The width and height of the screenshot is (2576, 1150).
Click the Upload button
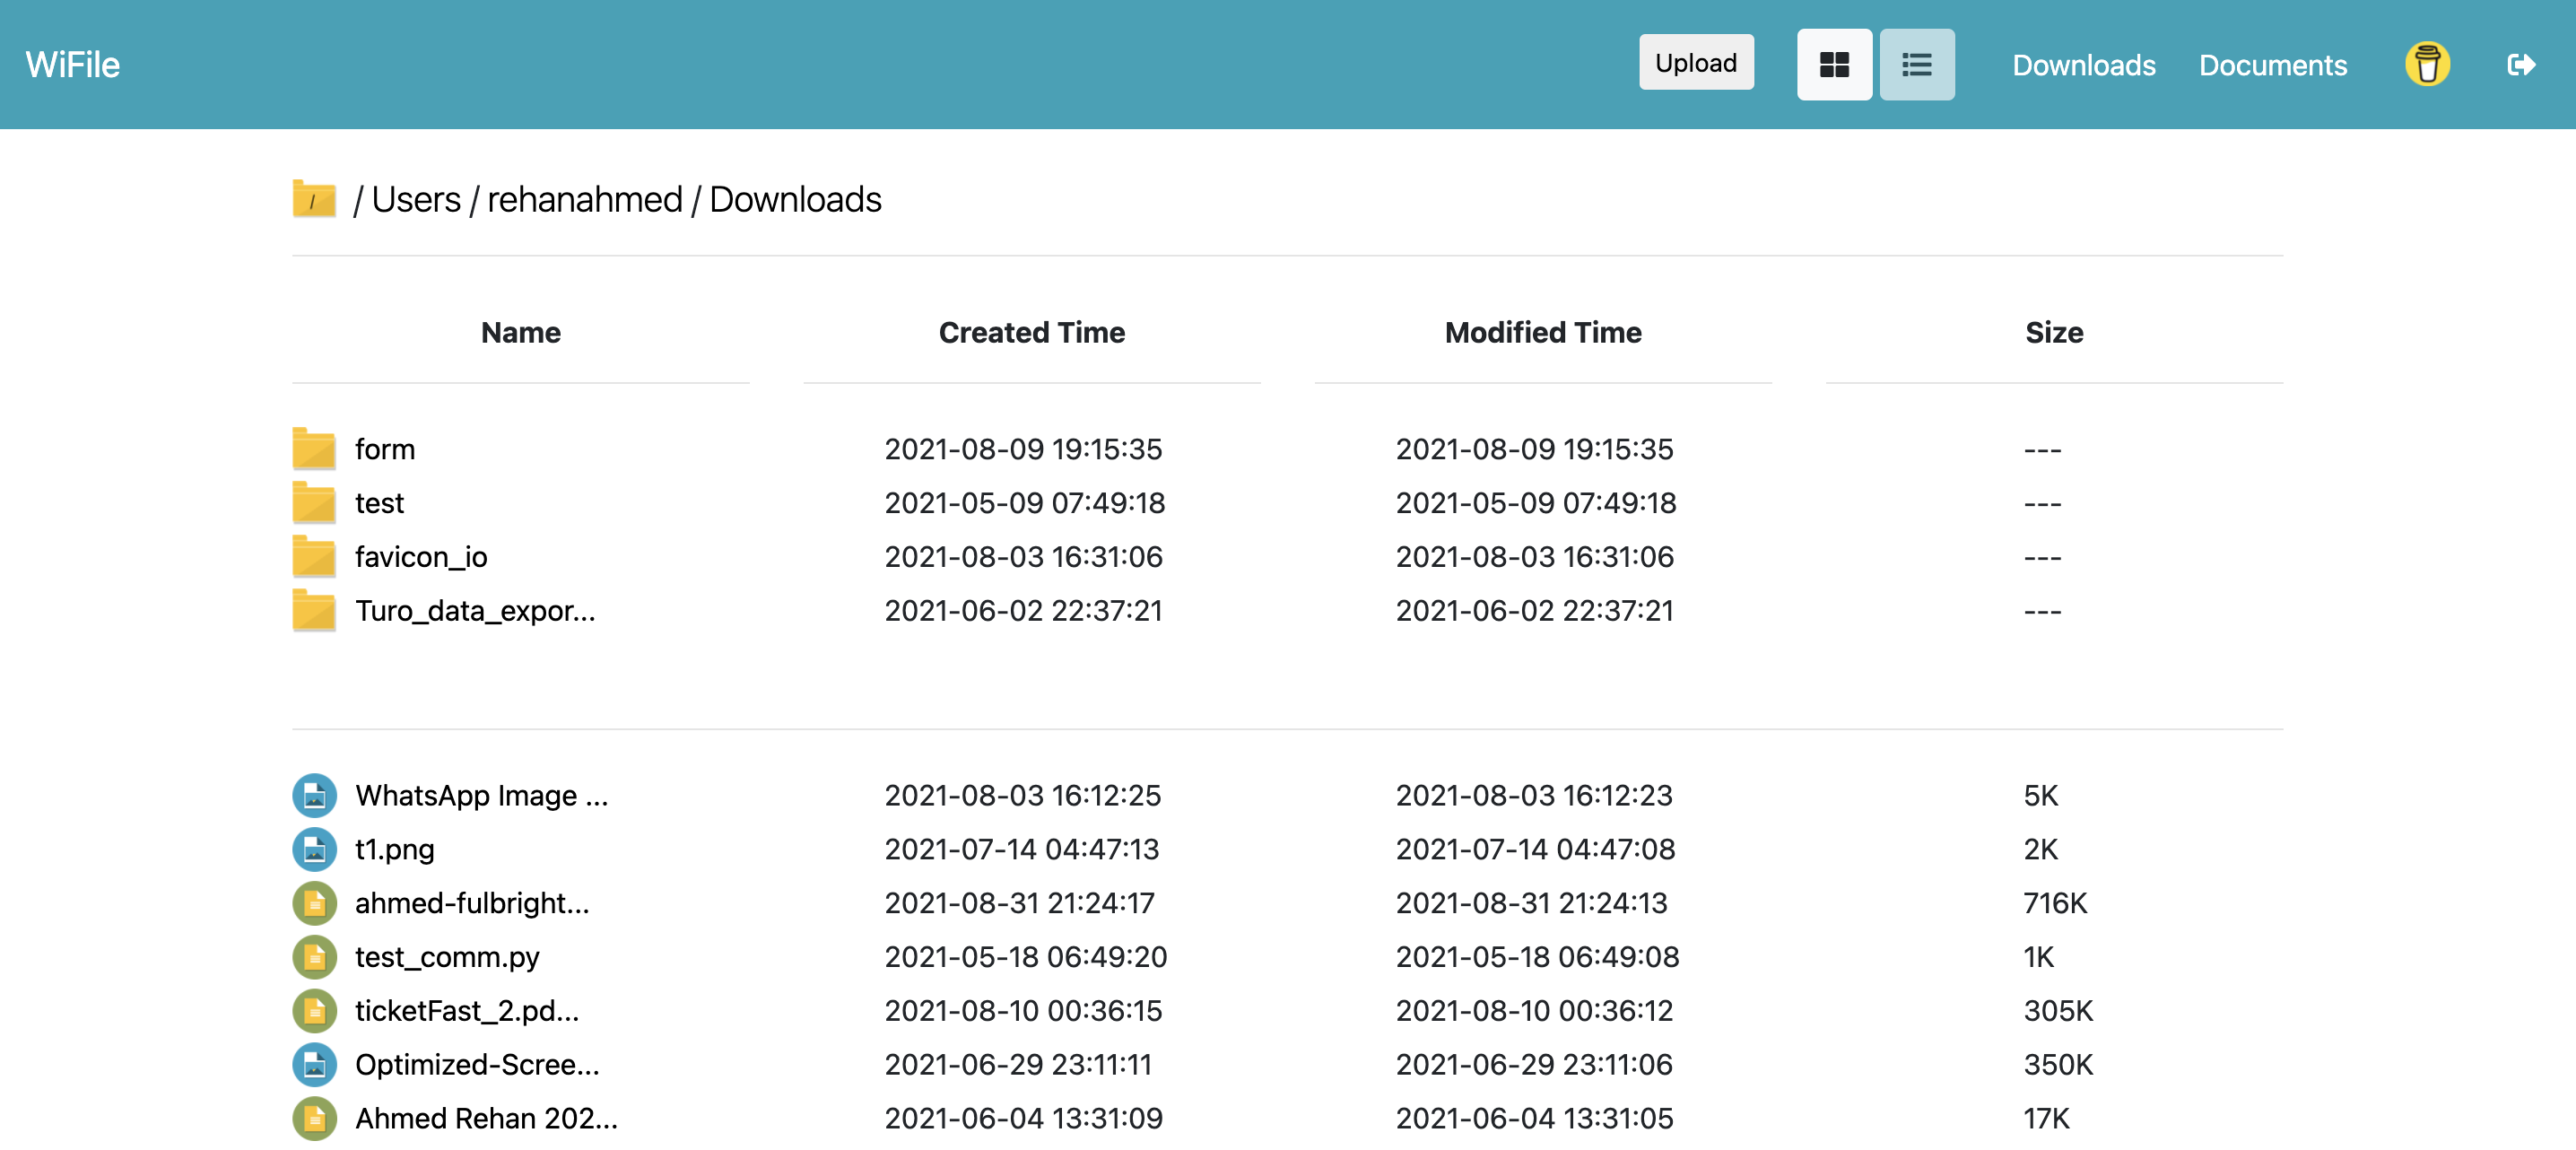tap(1695, 63)
